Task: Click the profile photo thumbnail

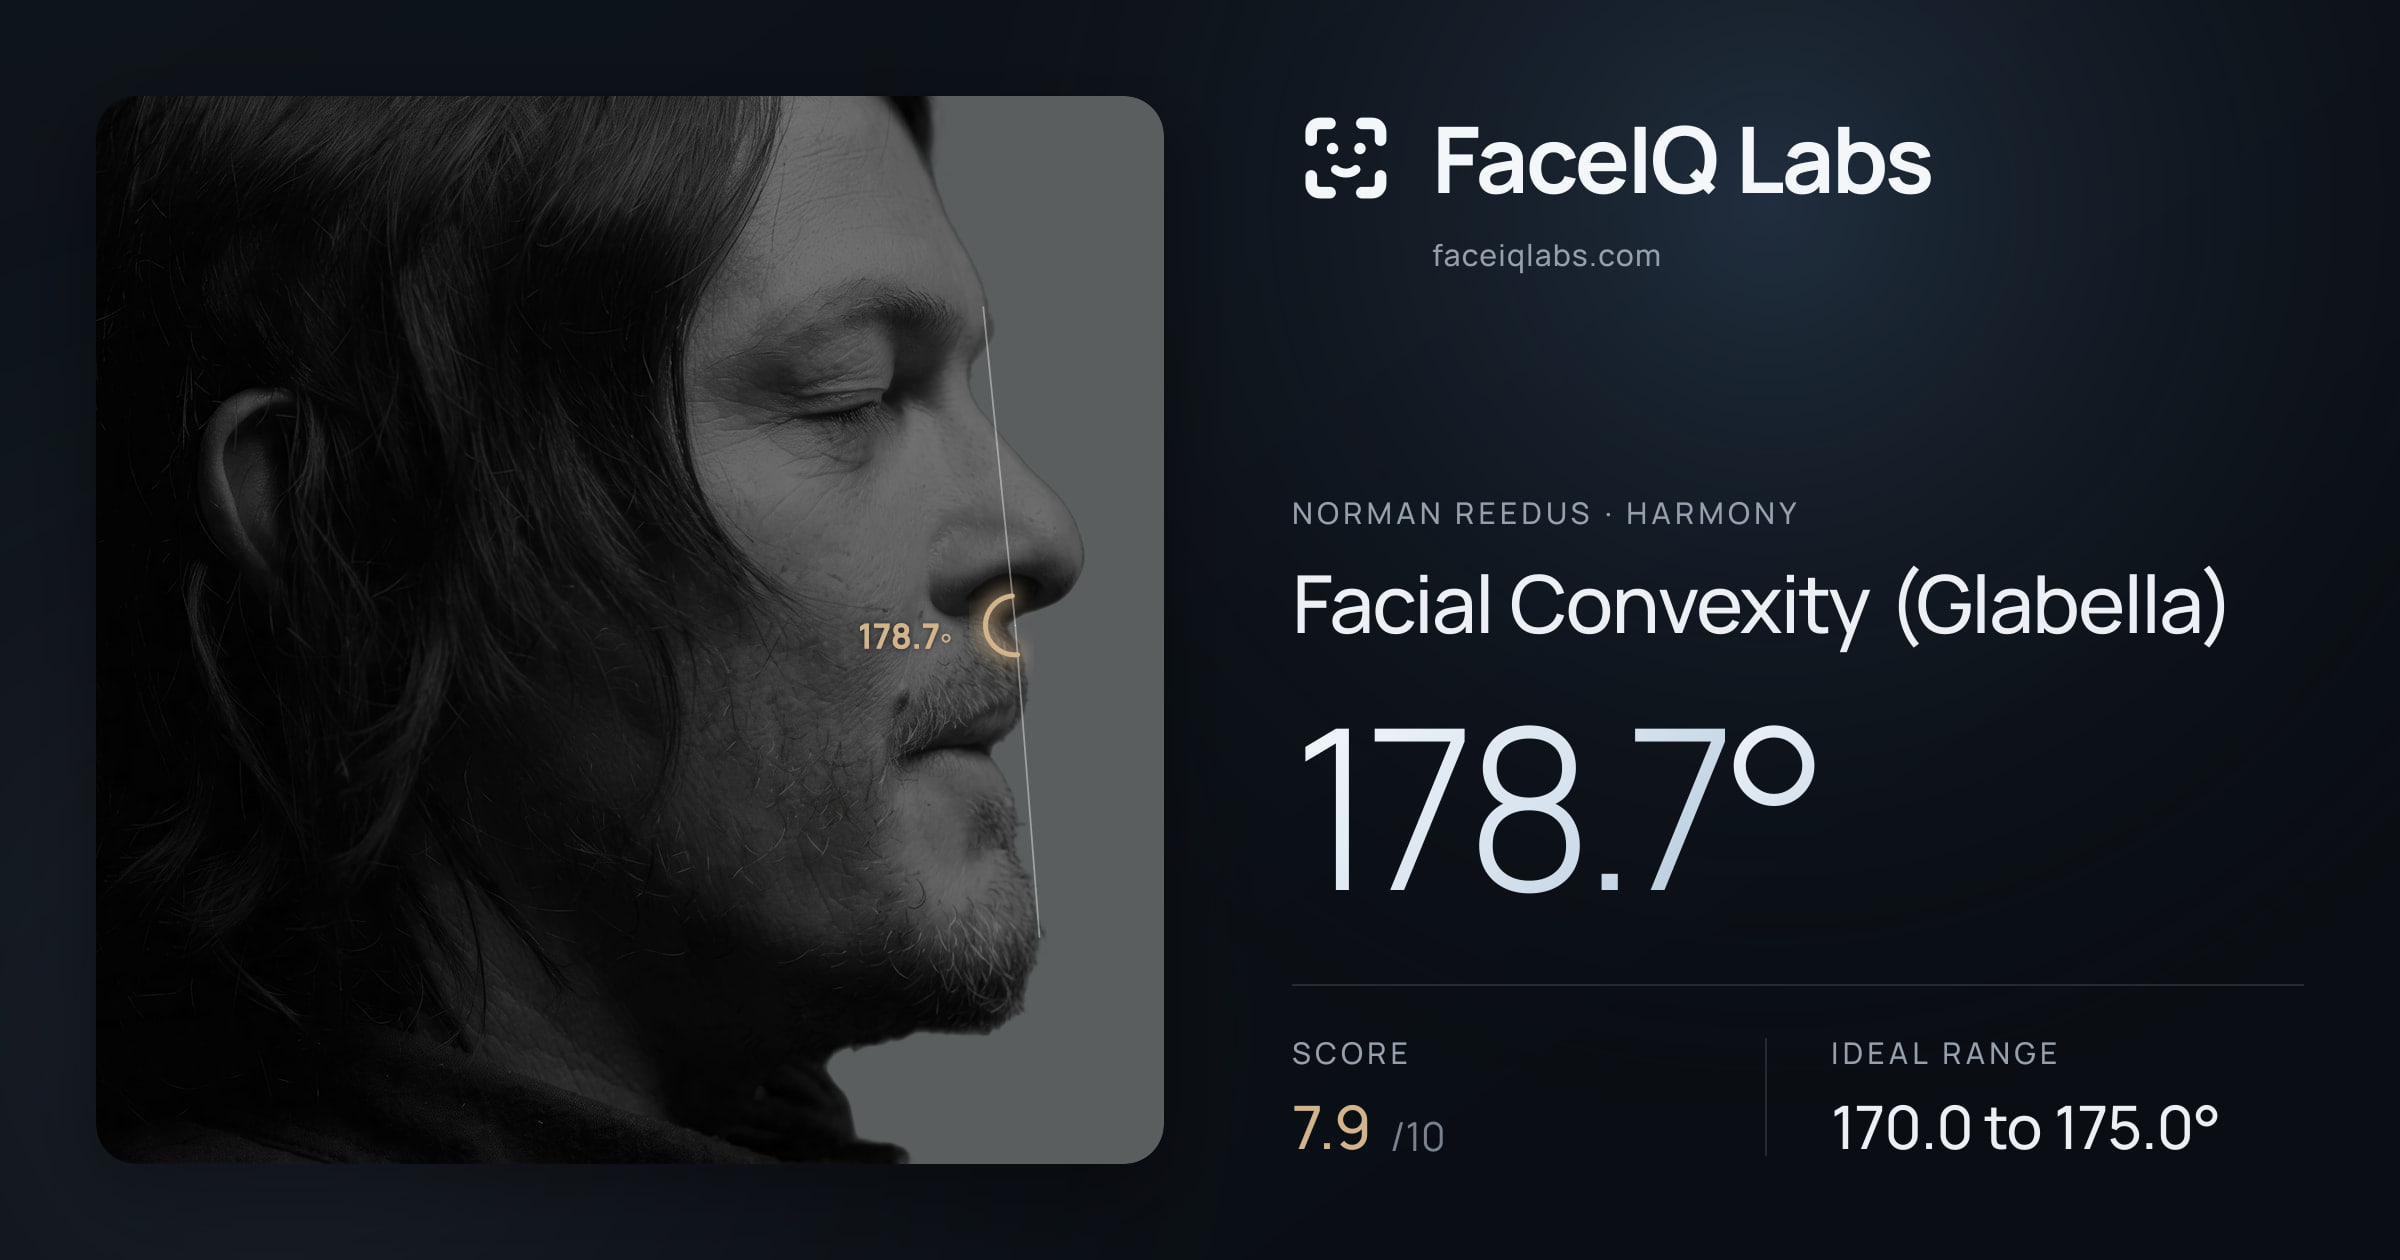Action: 630,629
